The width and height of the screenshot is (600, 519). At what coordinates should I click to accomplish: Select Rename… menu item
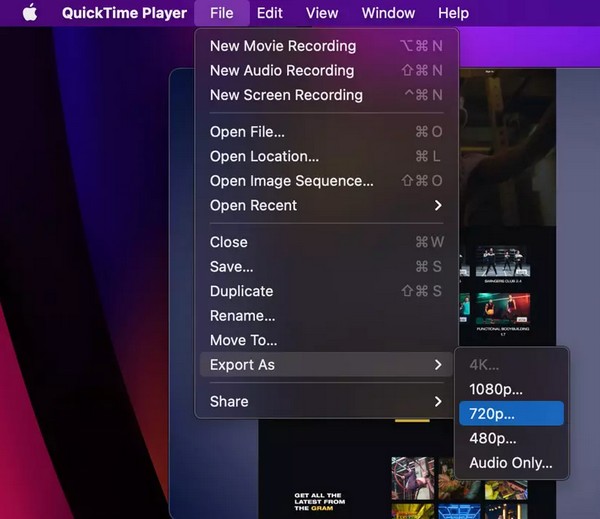(x=326, y=316)
